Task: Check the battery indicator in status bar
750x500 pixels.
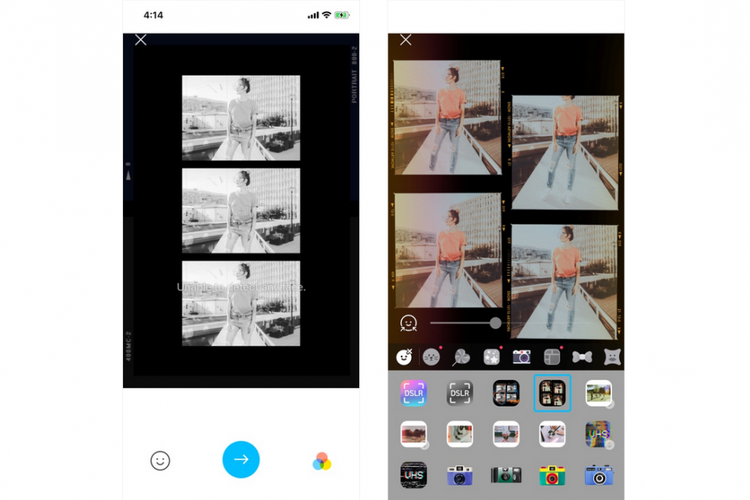Action: pyautogui.click(x=342, y=15)
